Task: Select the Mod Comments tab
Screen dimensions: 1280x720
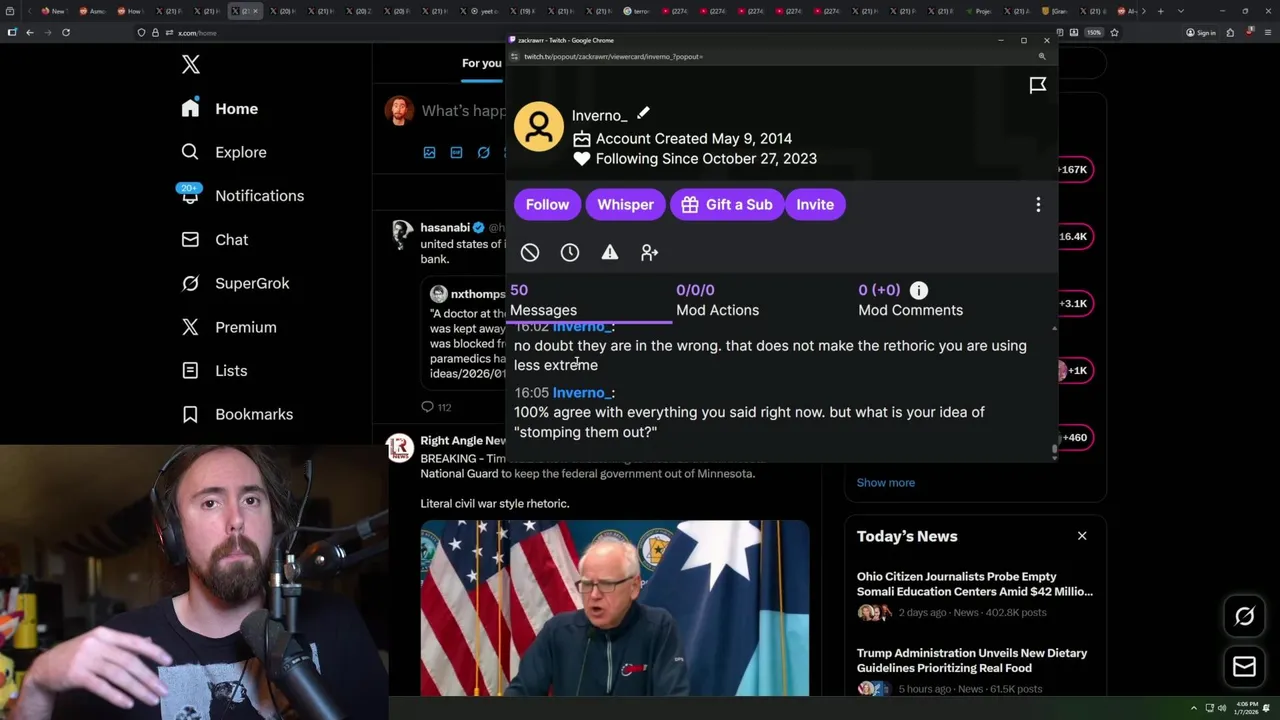Action: [910, 300]
